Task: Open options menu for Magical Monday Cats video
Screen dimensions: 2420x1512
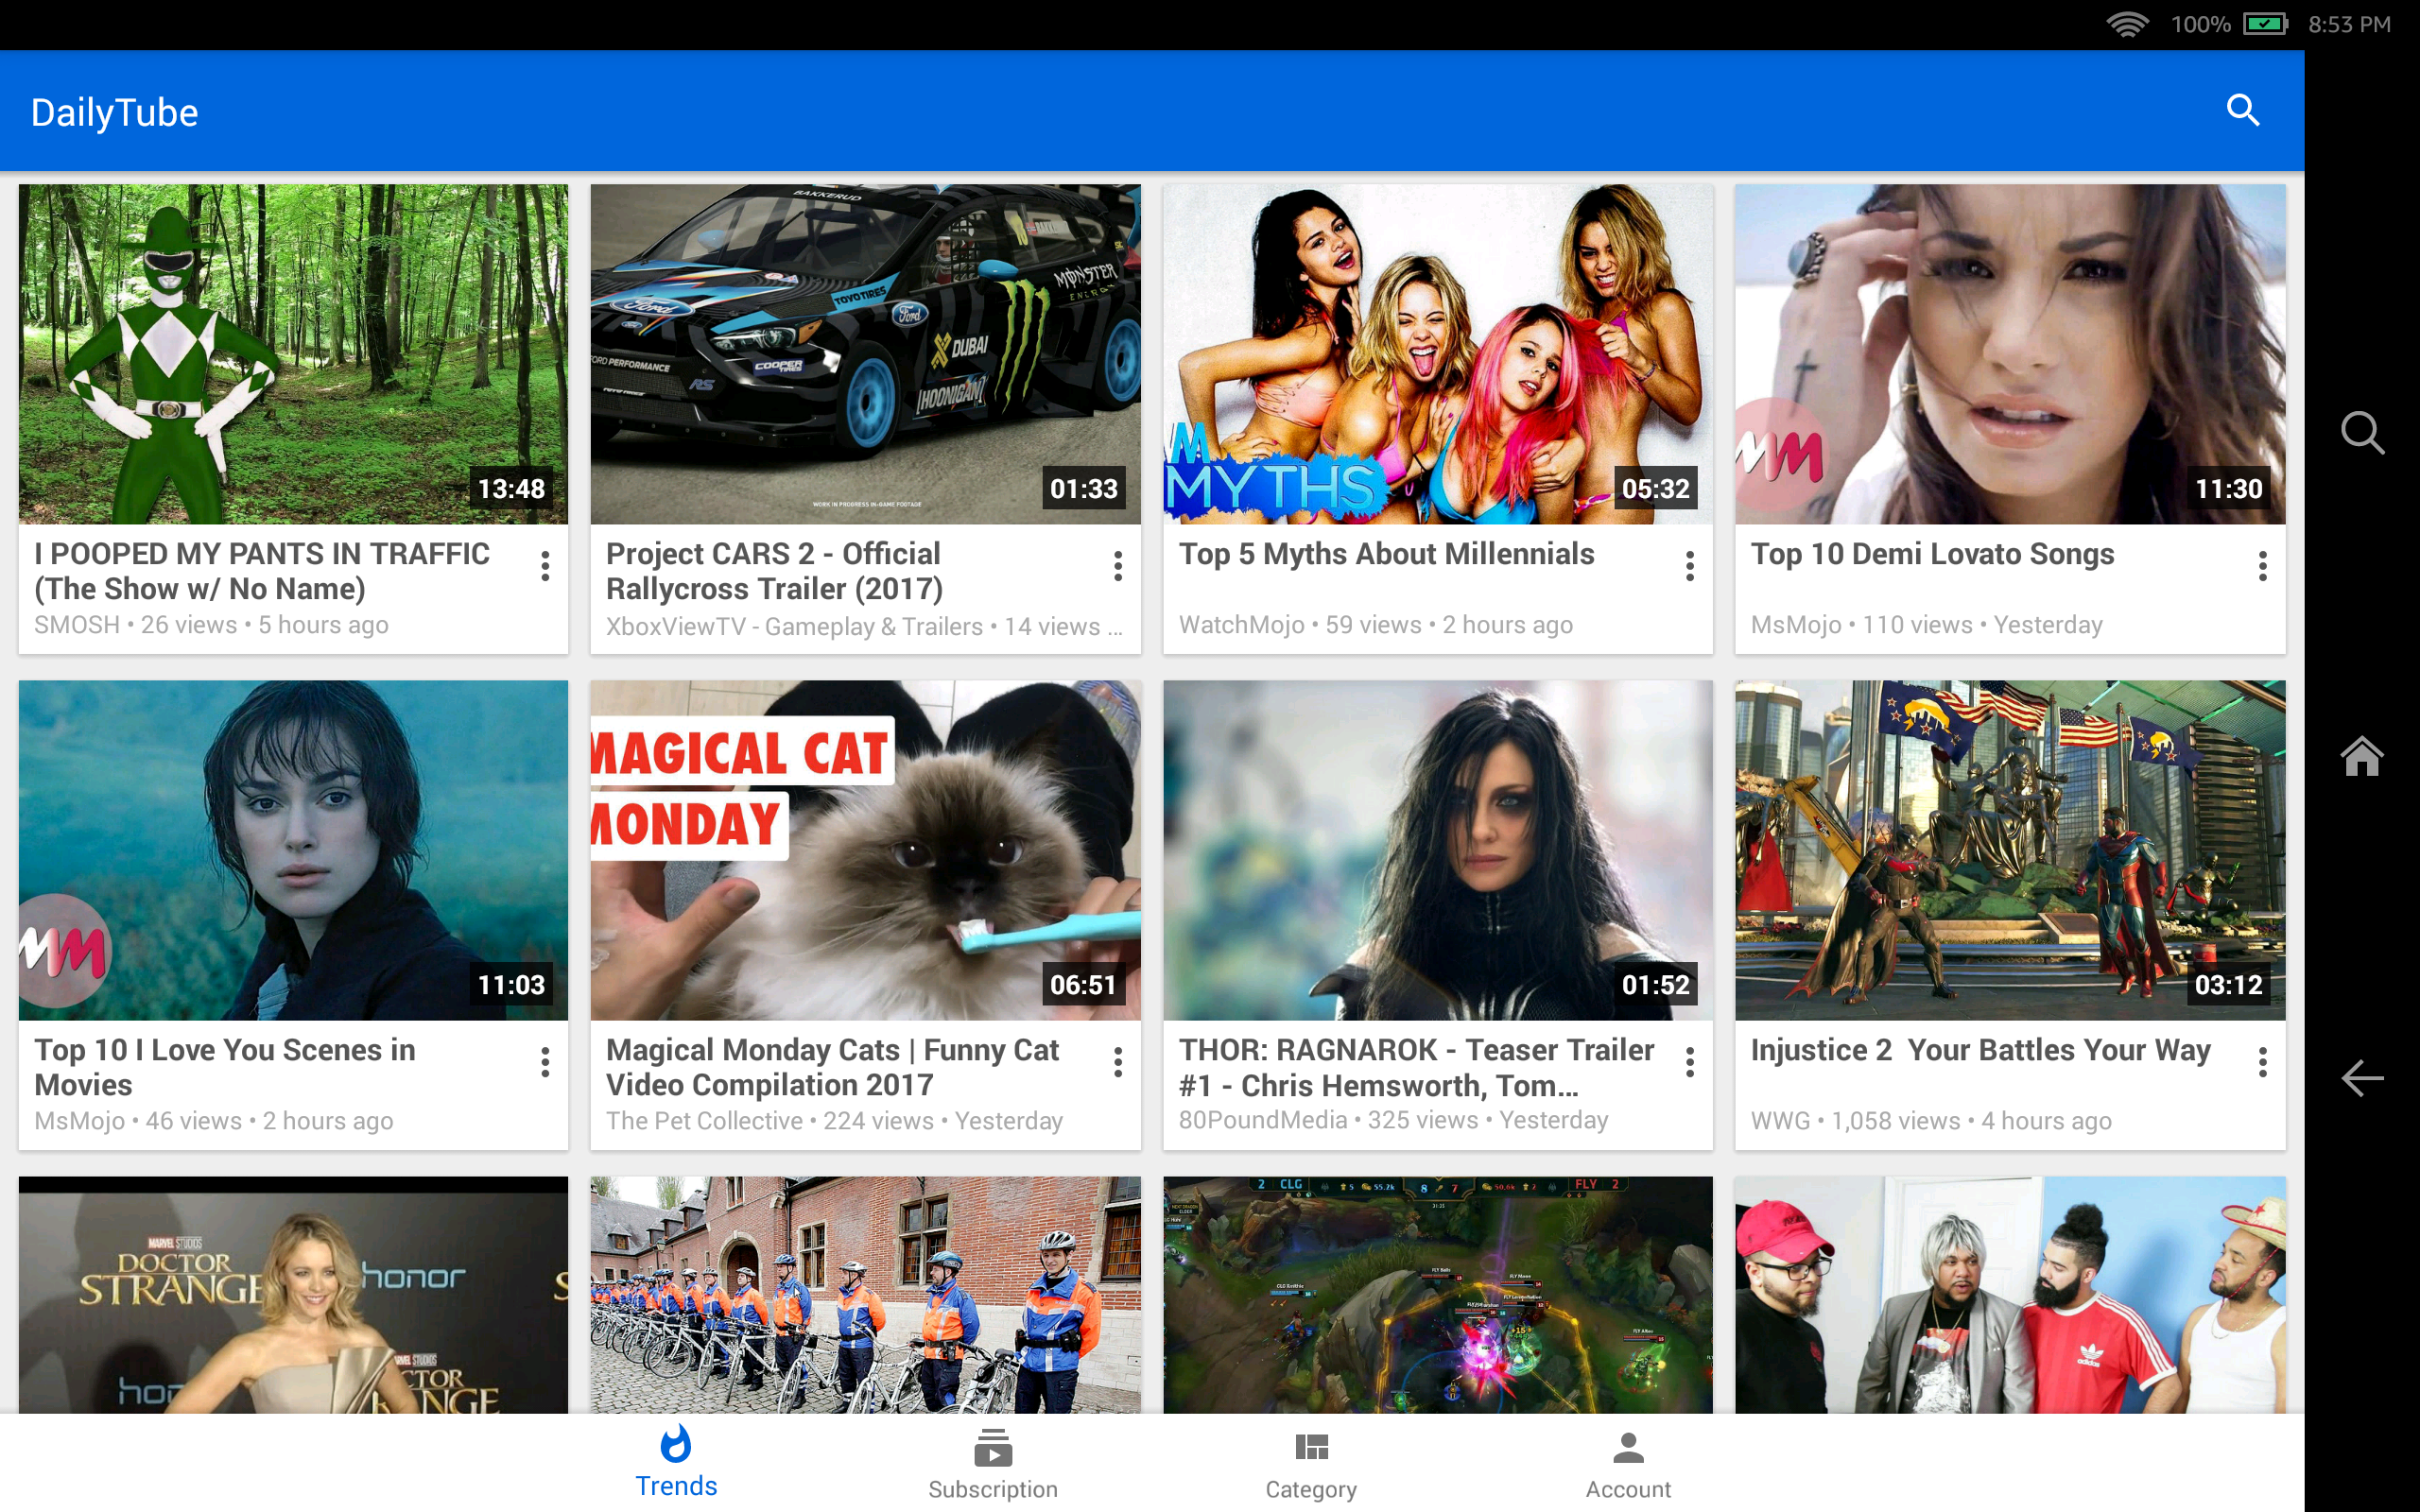Action: [x=1118, y=1062]
